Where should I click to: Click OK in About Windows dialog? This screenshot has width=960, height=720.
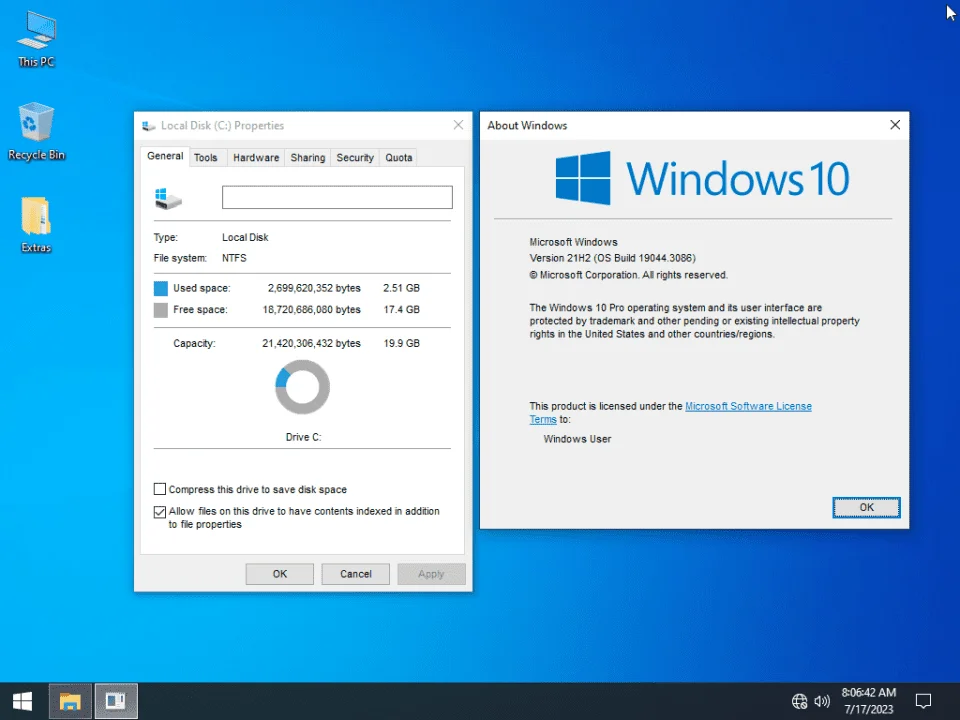866,507
